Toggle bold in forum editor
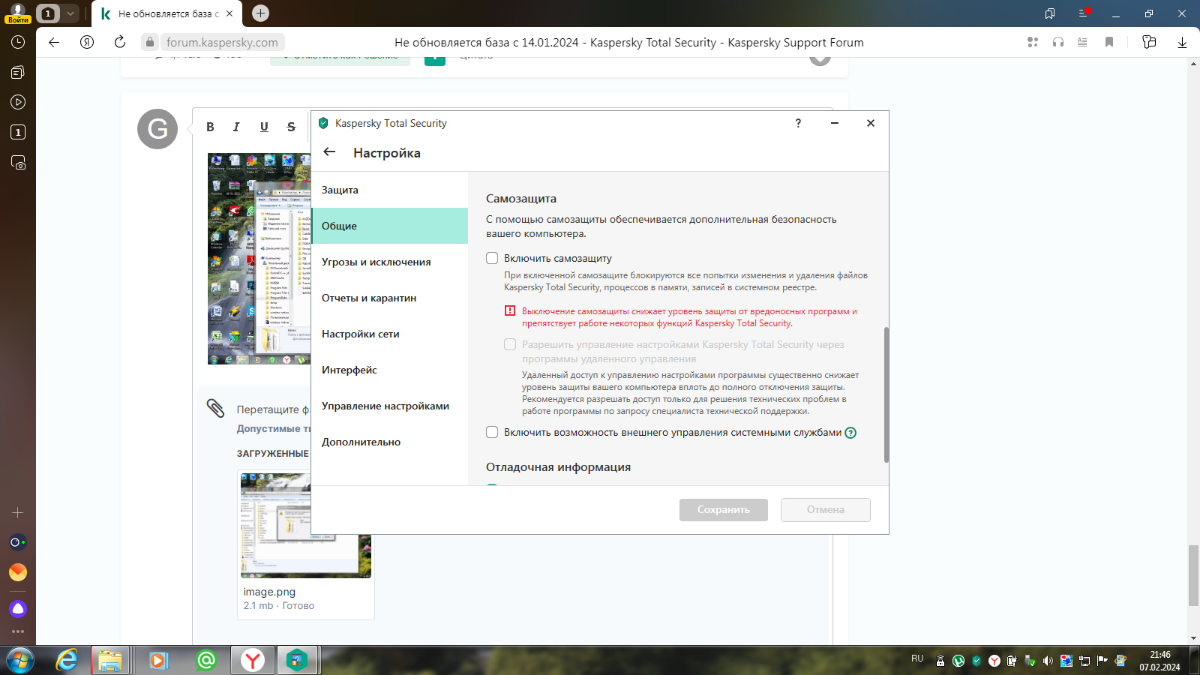 pos(210,127)
